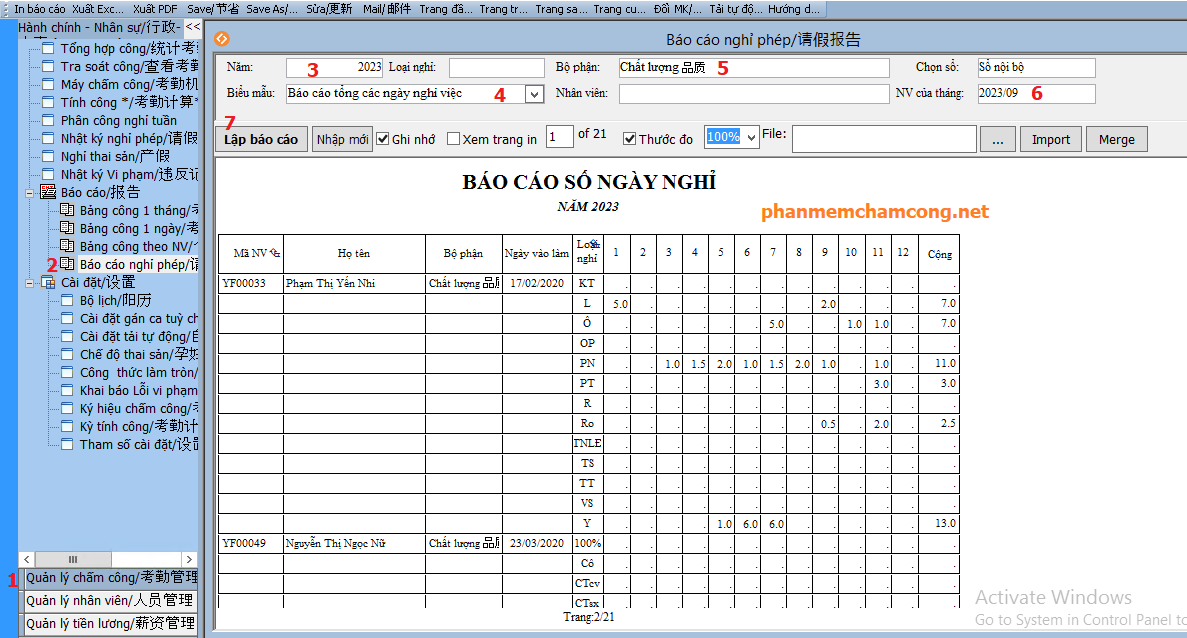Switch to Quản lý tiền lương tab

[111, 624]
